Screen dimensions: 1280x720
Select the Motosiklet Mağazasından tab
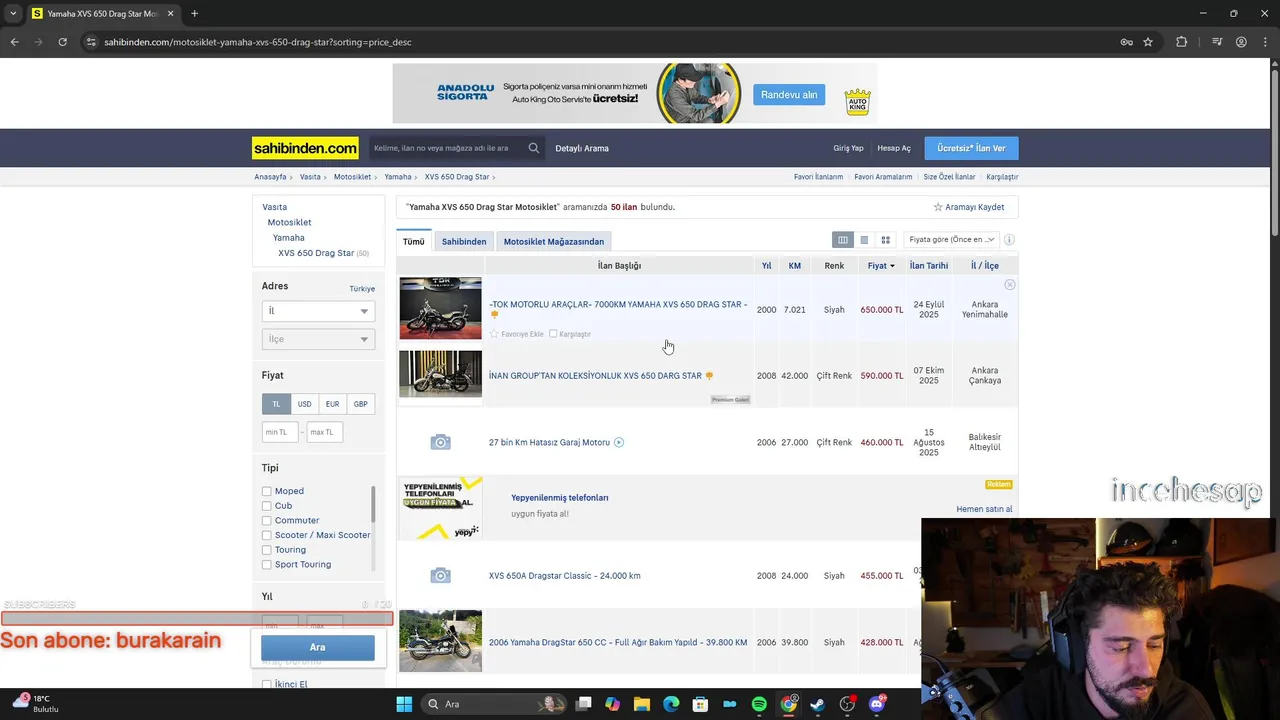coord(554,241)
